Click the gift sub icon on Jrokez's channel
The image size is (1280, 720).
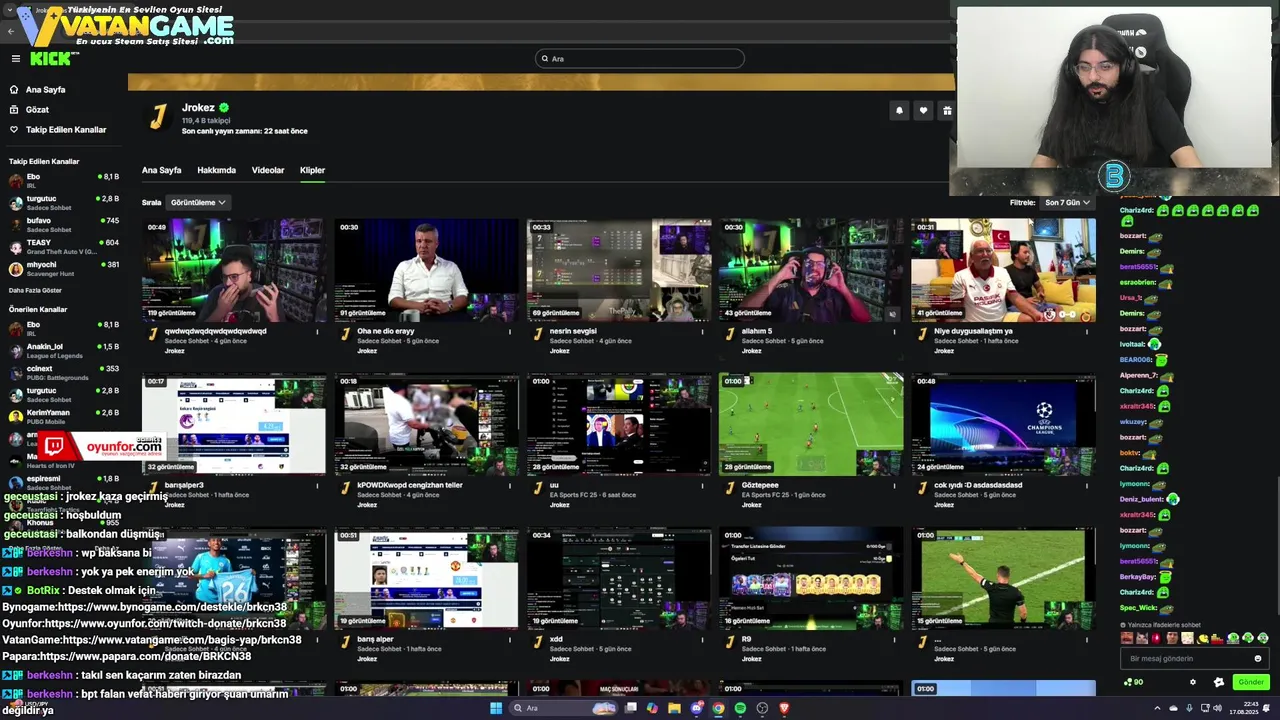point(946,111)
